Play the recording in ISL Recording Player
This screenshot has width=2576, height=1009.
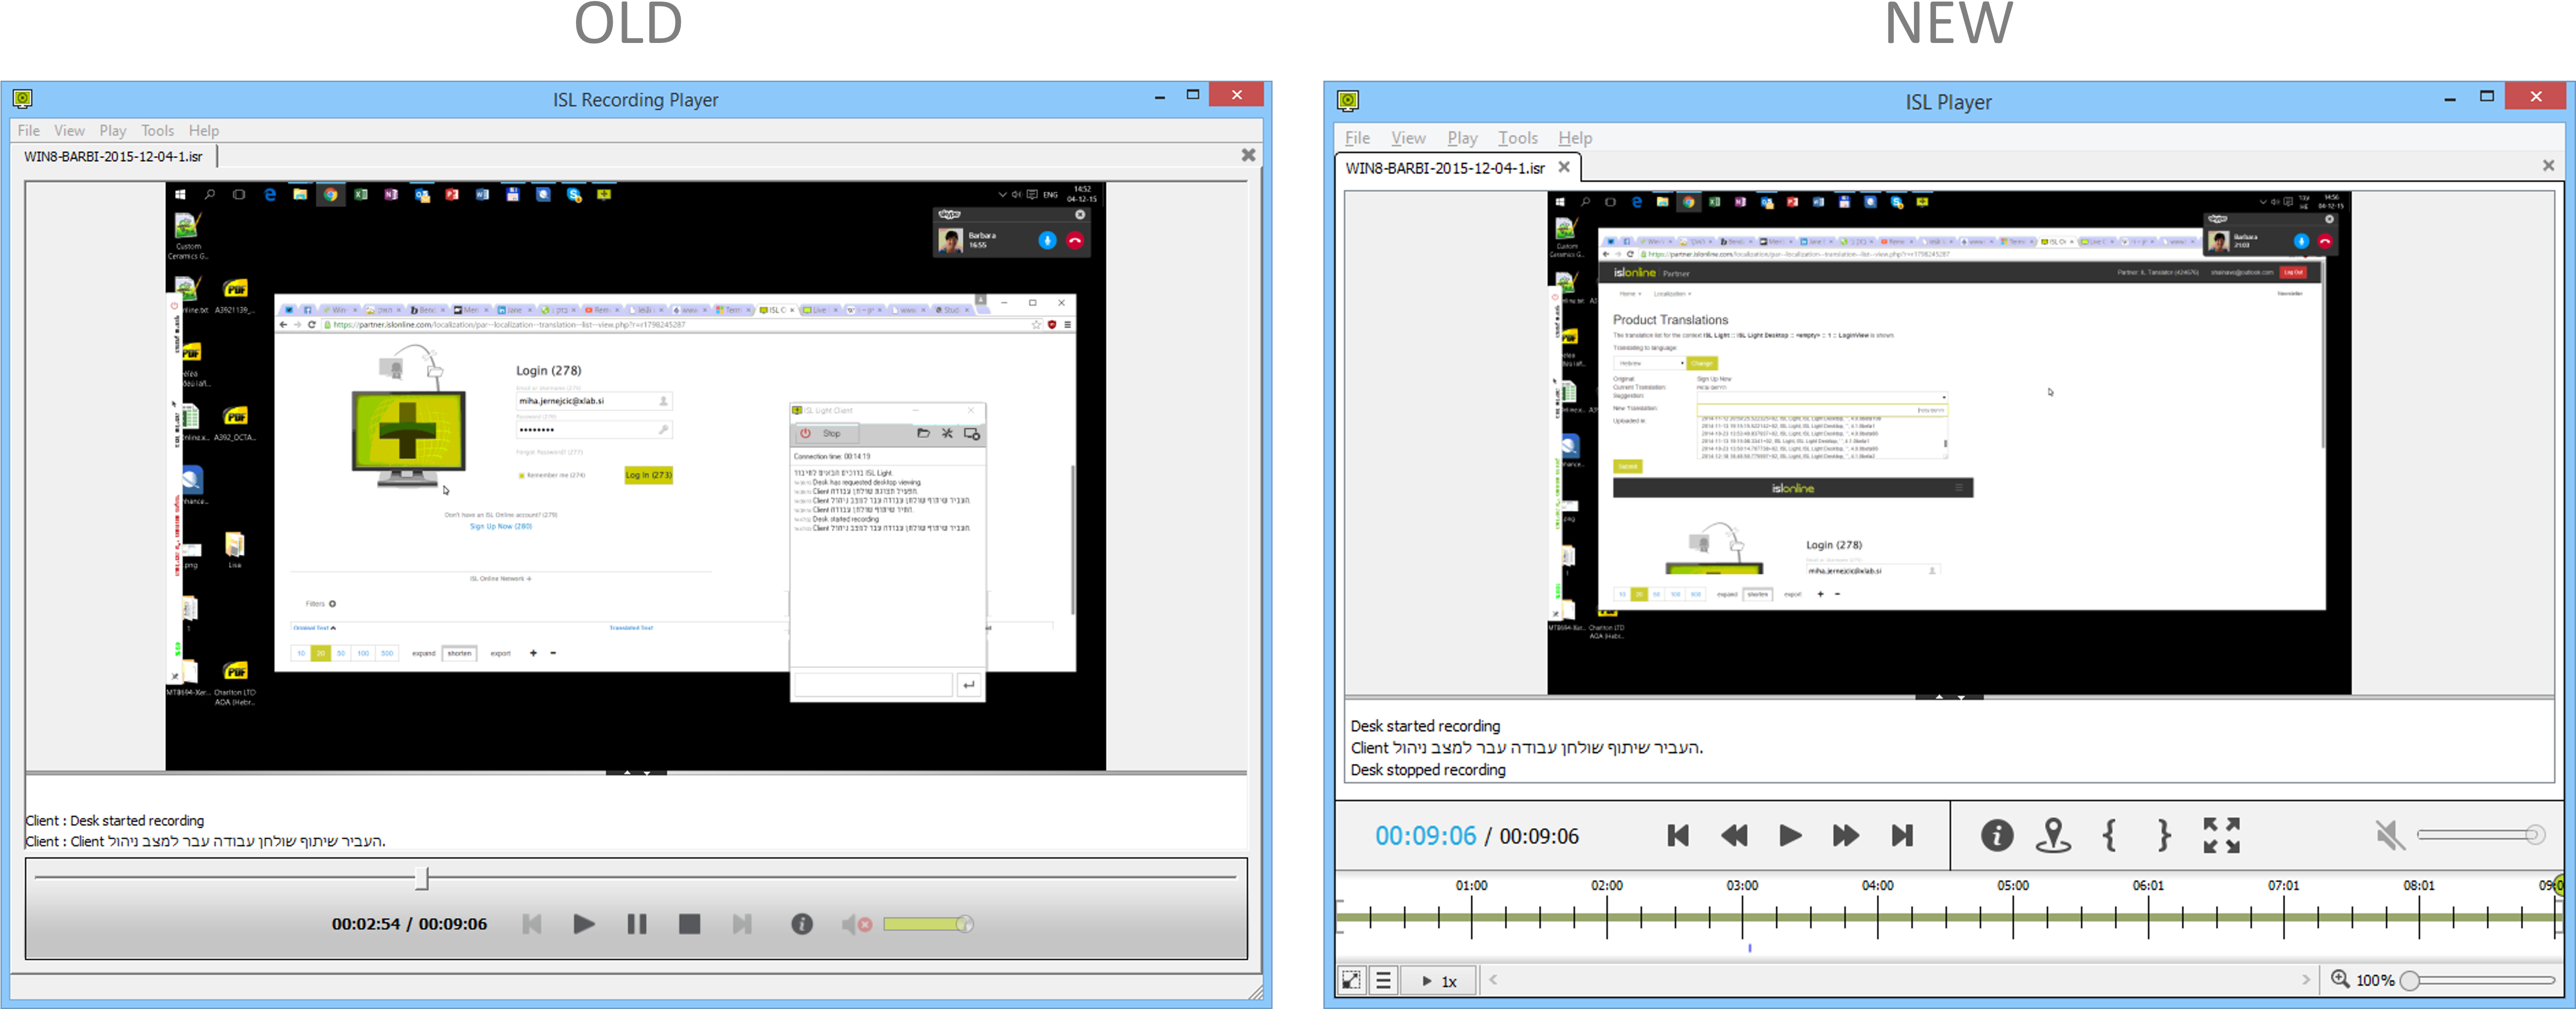point(584,924)
